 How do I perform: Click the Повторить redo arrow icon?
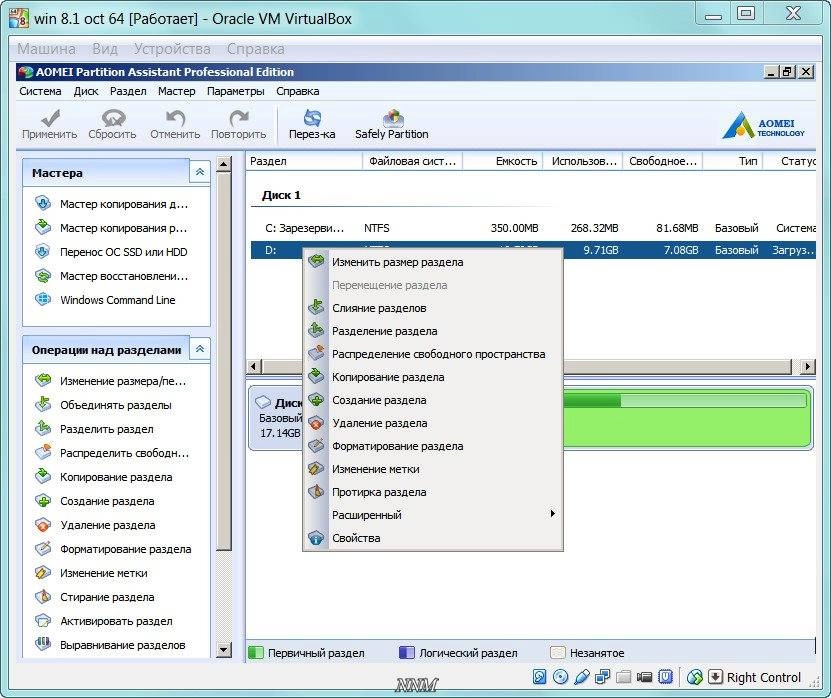[239, 118]
